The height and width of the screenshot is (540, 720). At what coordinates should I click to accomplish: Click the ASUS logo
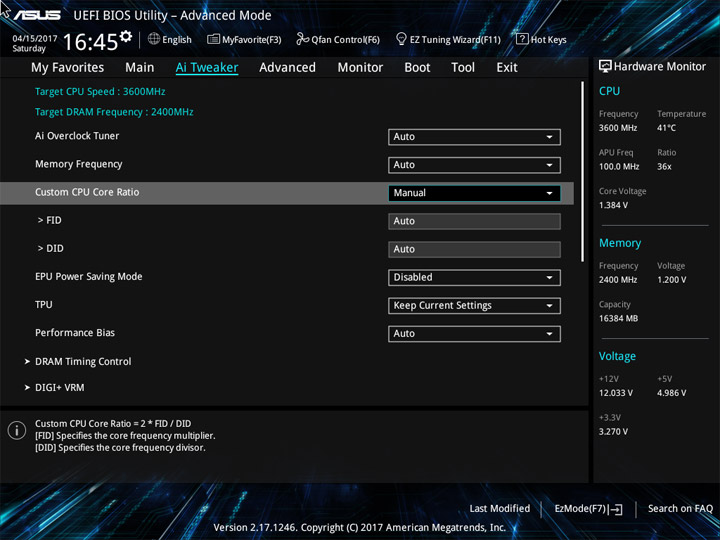37,15
